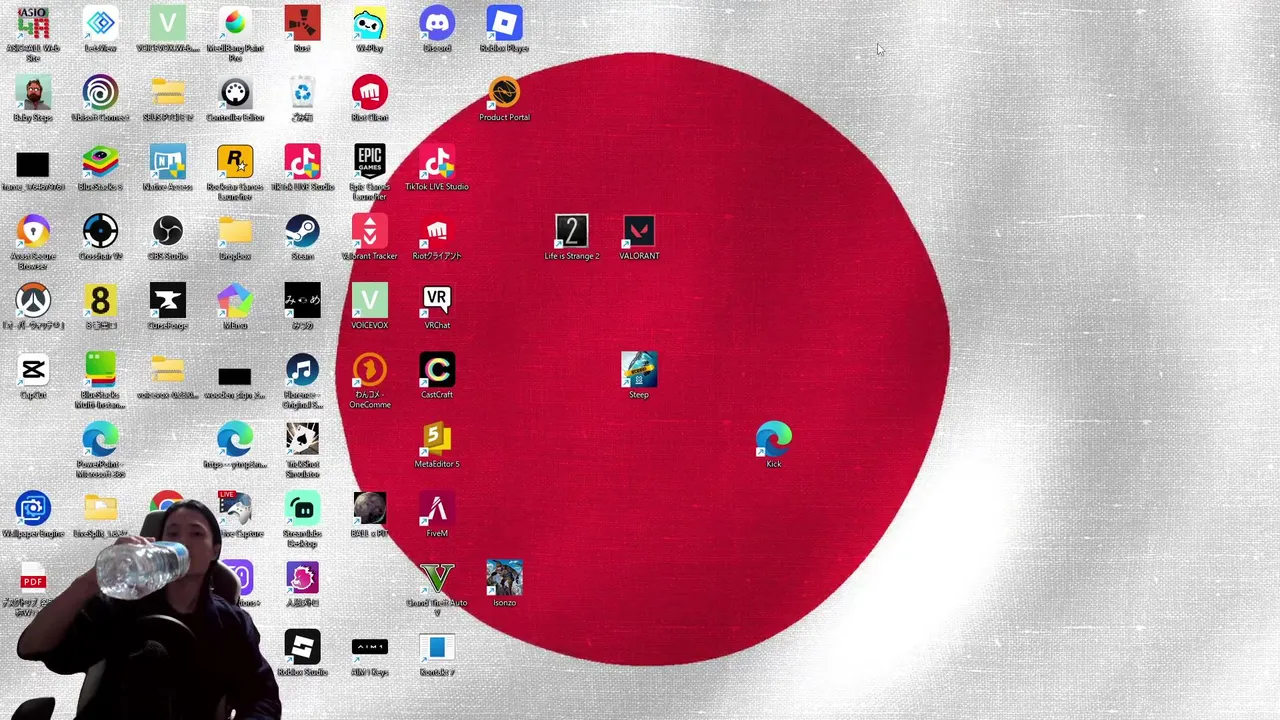Select the Steep game icon
The image size is (1280, 720).
[x=639, y=371]
